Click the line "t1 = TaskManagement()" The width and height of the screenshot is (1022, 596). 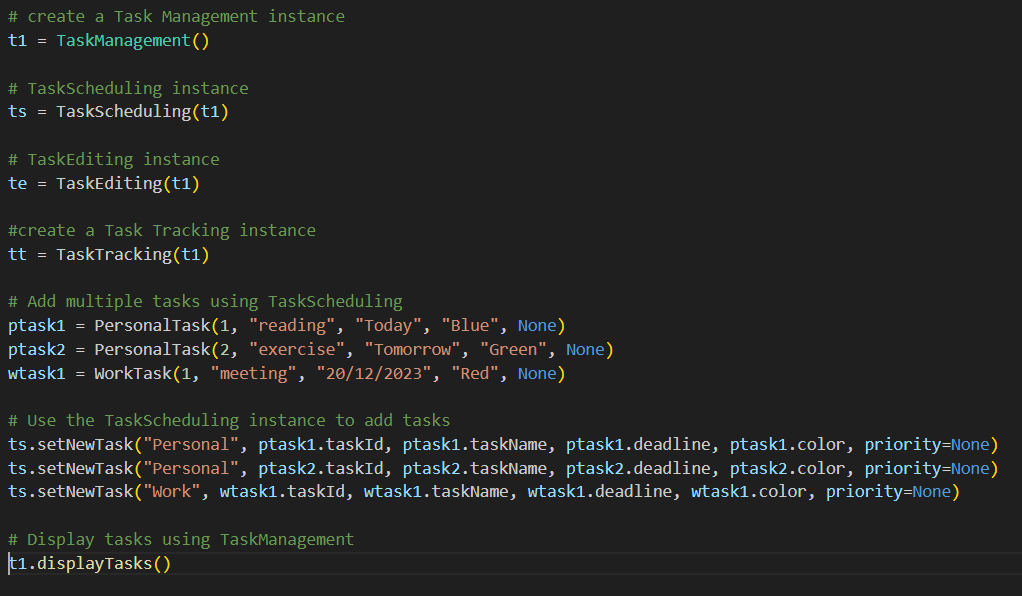(x=109, y=40)
